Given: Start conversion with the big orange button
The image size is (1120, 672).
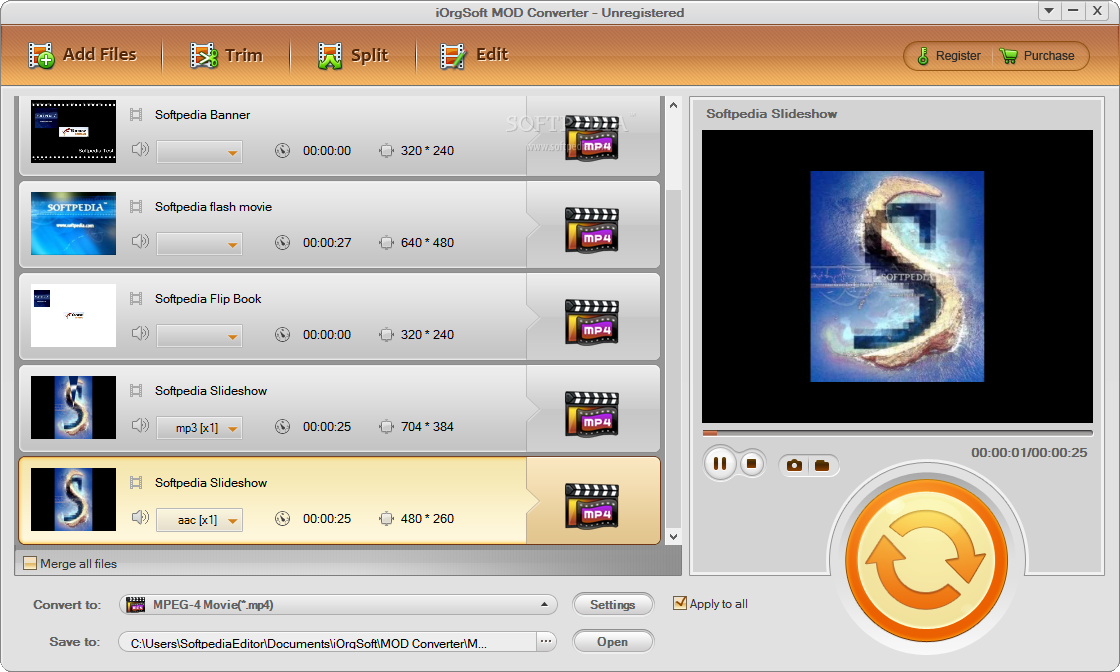Looking at the screenshot, I should coord(926,560).
